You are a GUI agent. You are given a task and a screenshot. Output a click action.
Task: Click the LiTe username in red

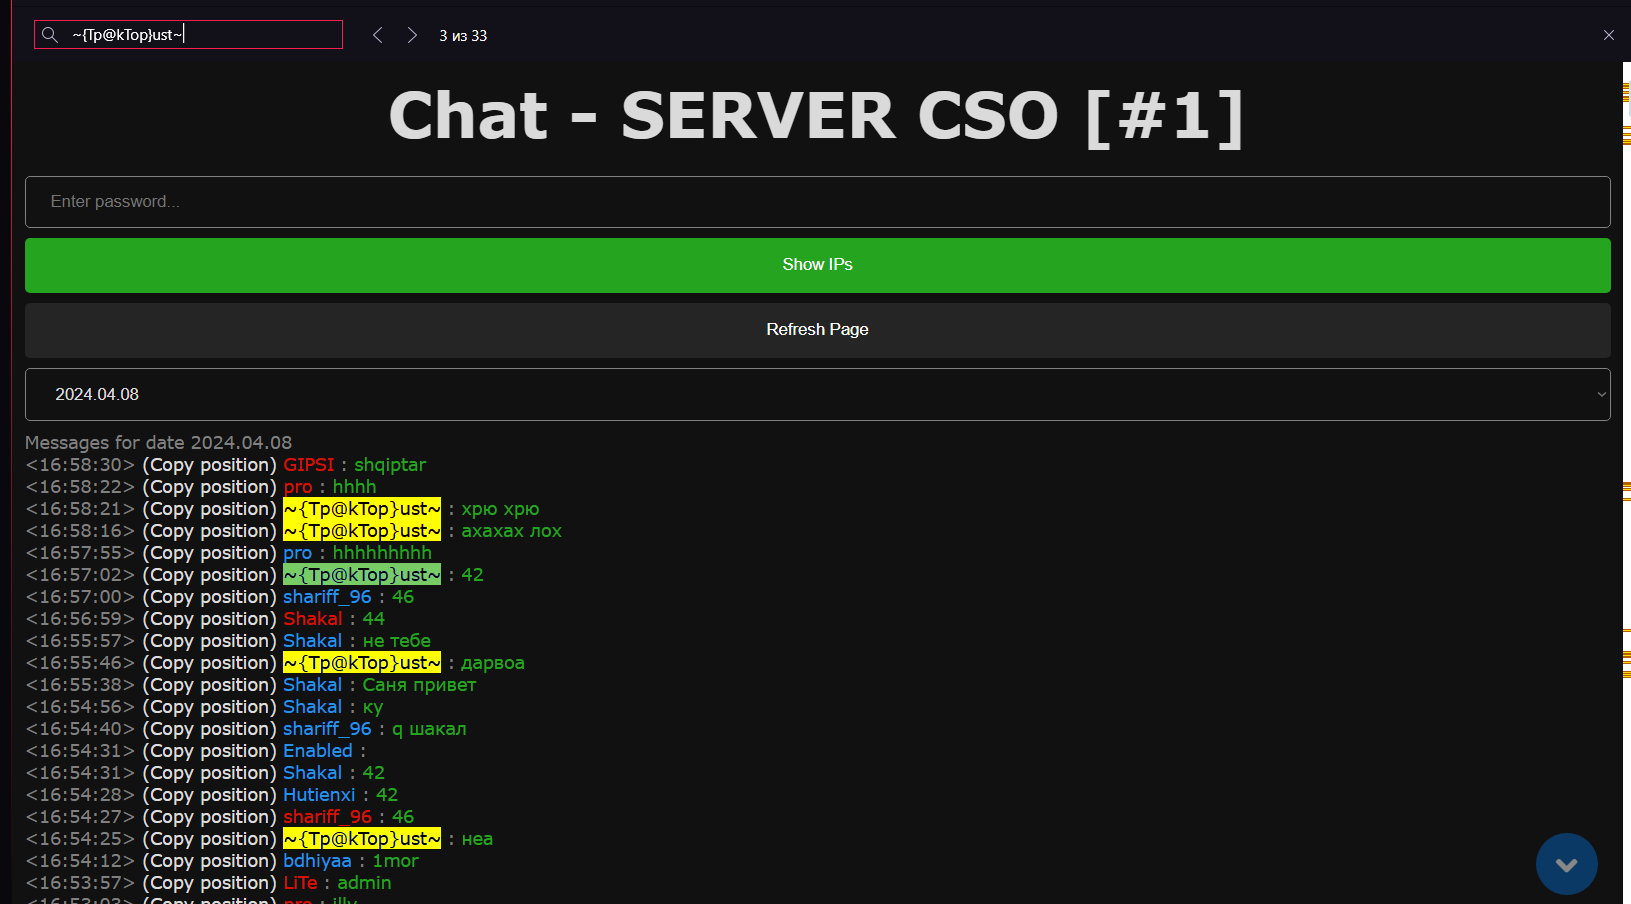click(x=300, y=883)
